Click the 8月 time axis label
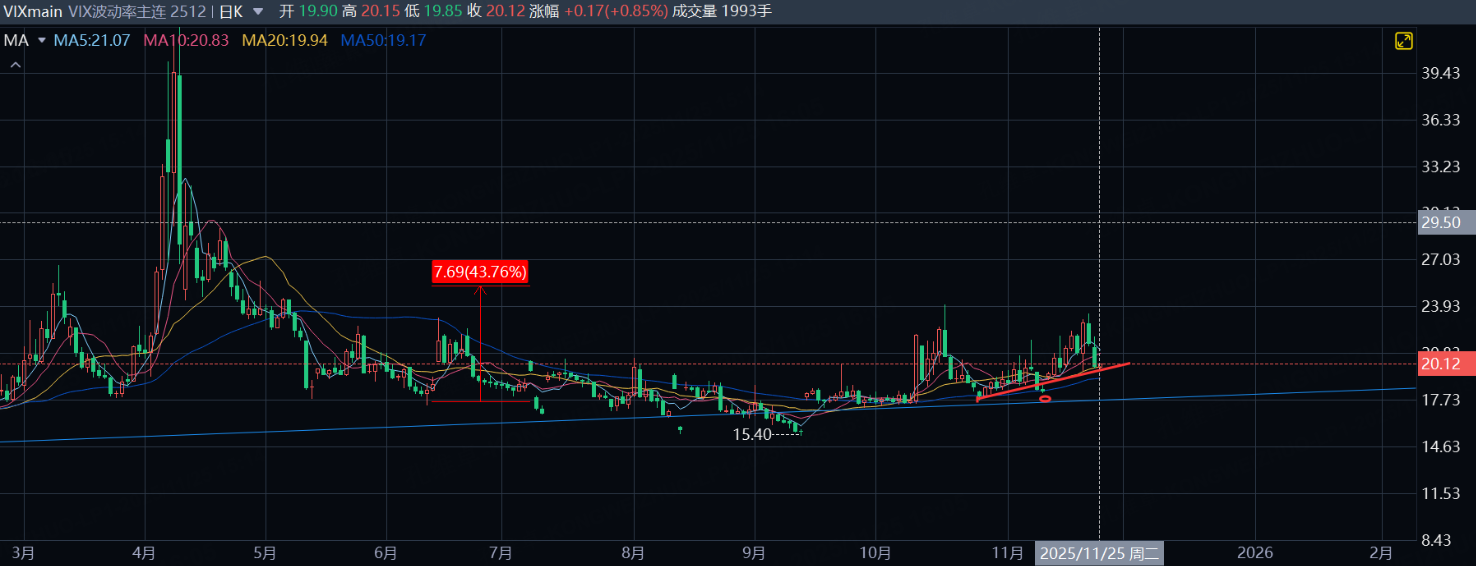1476x566 pixels. [633, 553]
